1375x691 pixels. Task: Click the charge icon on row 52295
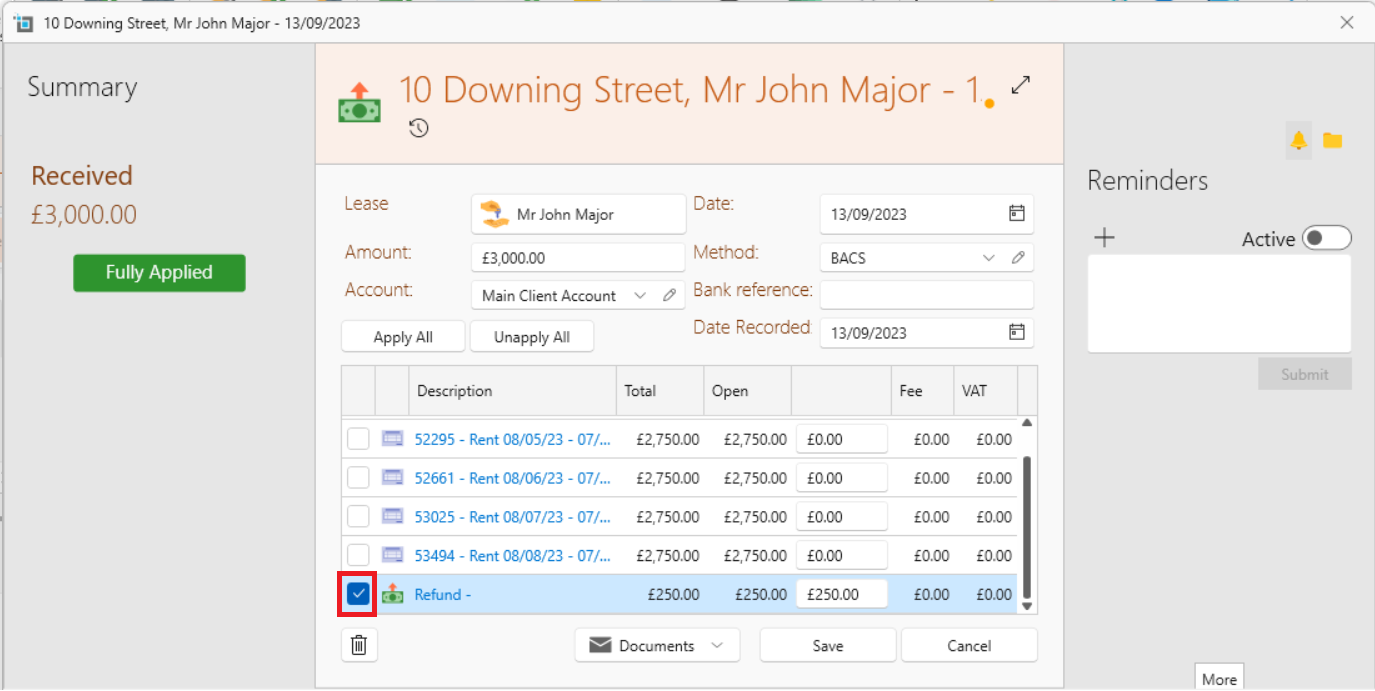pos(392,439)
